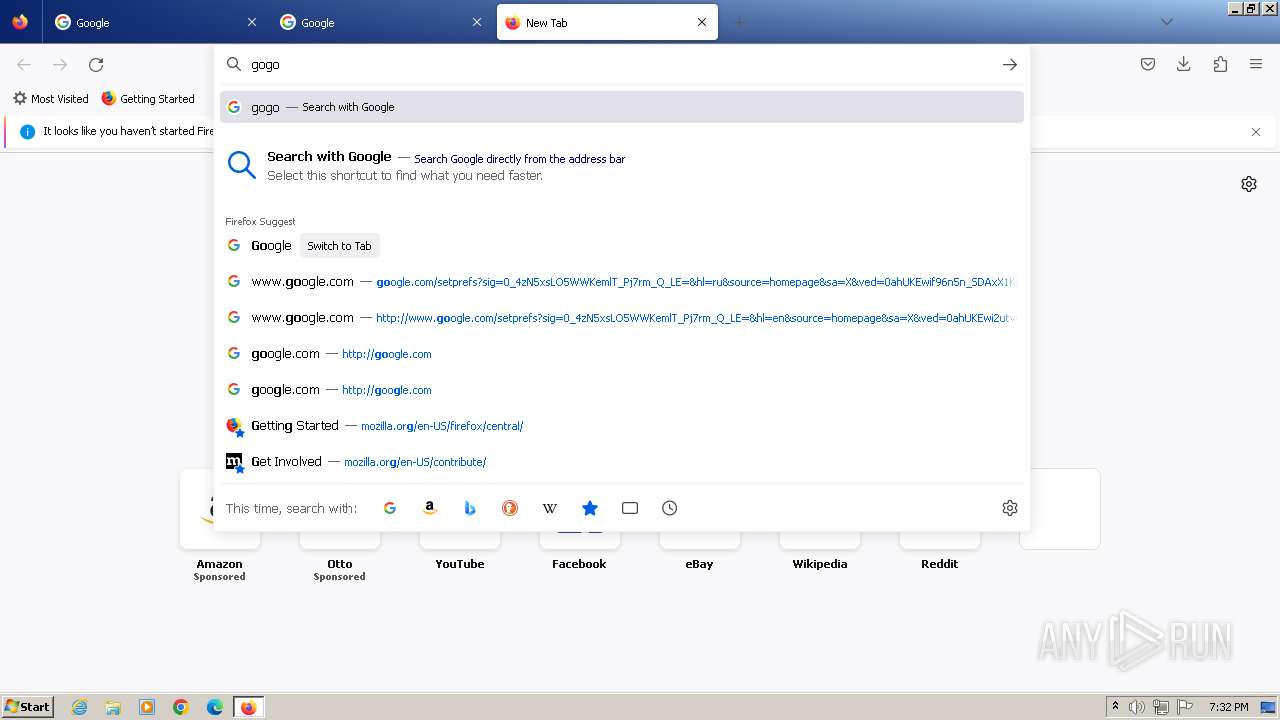Image resolution: width=1280 pixels, height=720 pixels.
Task: Search this time with Bing
Action: [470, 508]
